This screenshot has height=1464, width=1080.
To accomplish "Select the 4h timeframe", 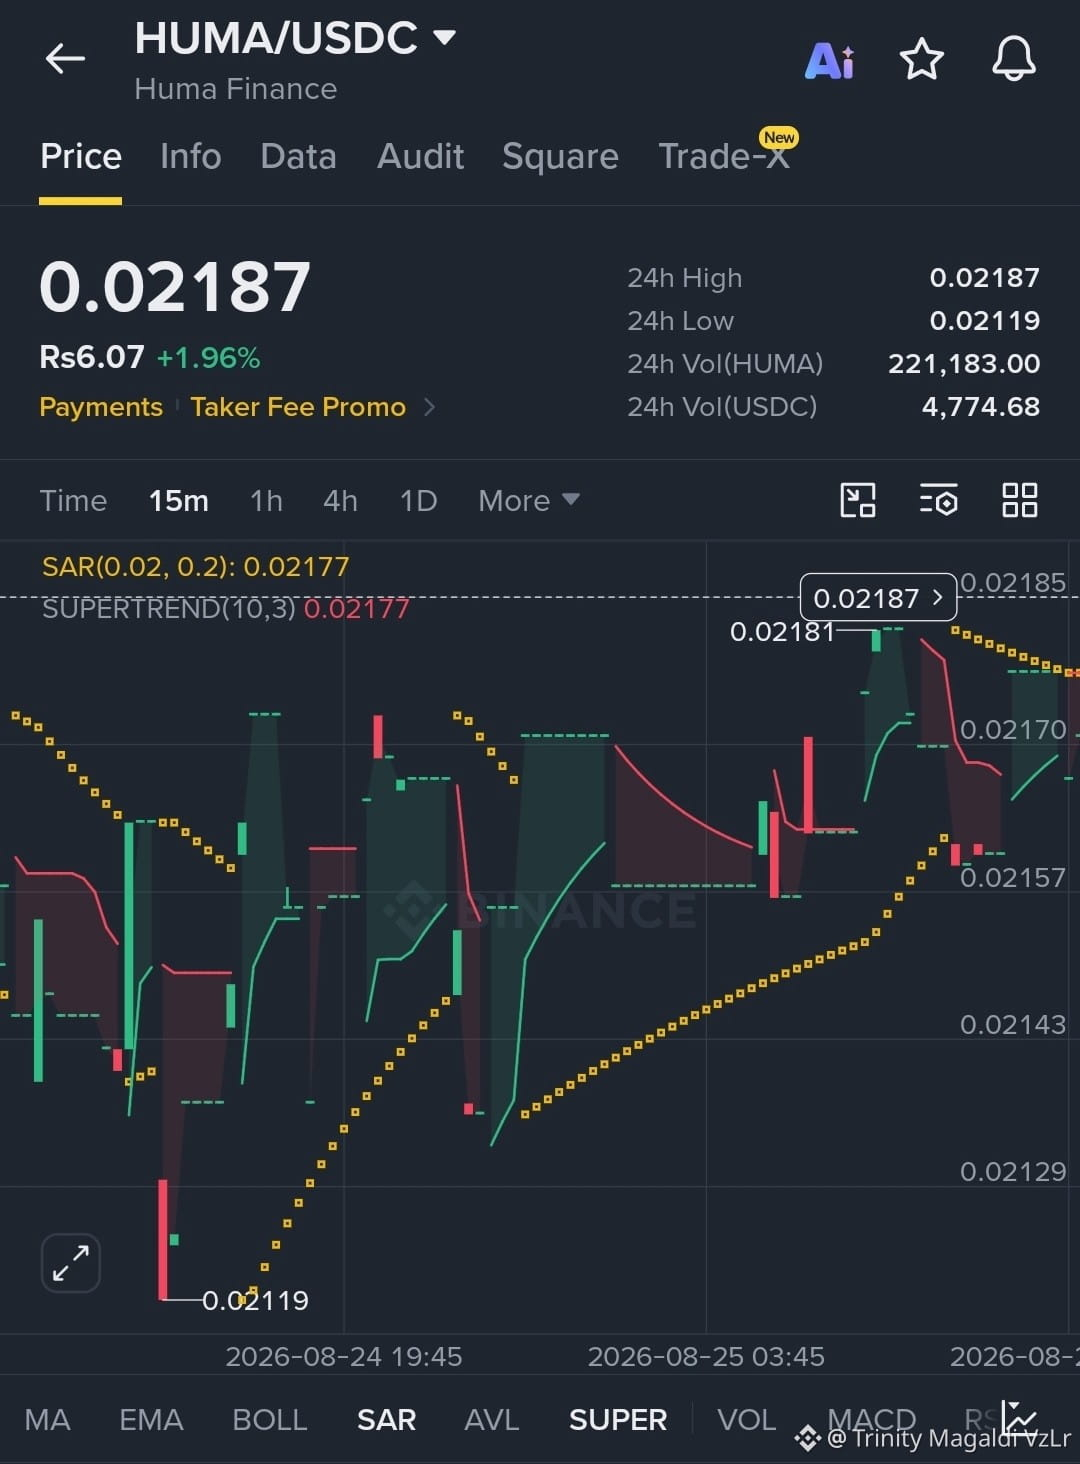I will pyautogui.click(x=340, y=500).
